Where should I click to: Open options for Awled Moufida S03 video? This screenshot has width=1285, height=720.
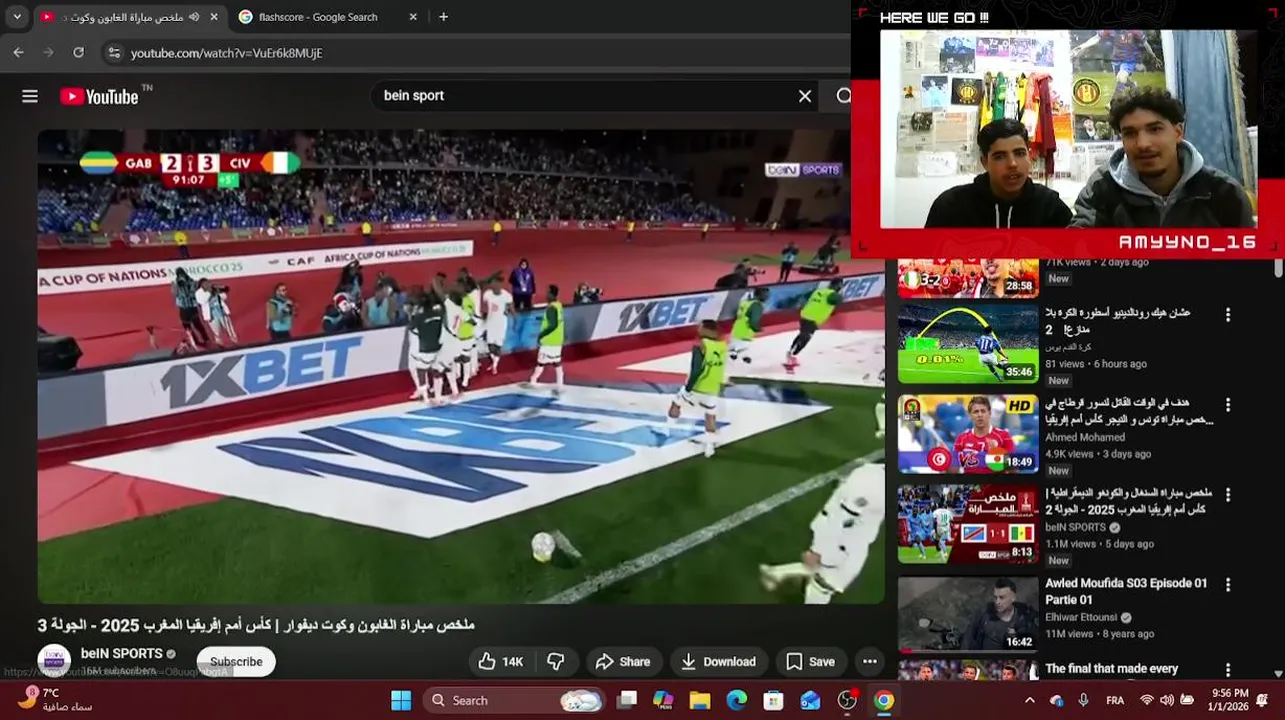point(1228,584)
